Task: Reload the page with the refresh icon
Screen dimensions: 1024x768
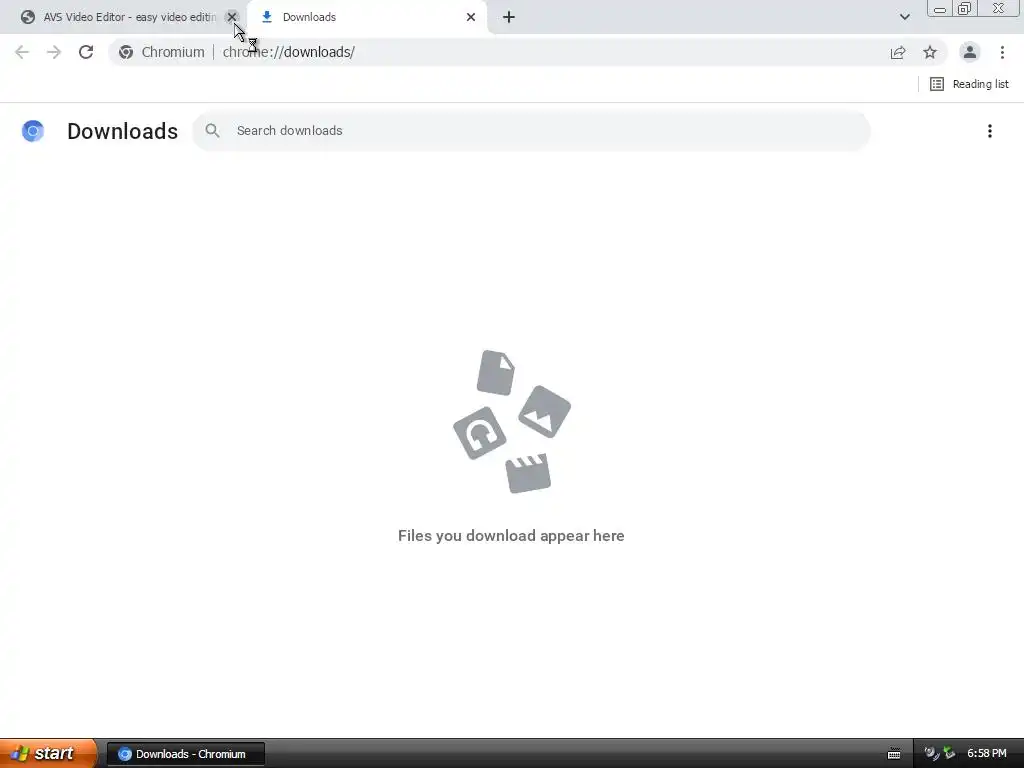Action: click(86, 52)
